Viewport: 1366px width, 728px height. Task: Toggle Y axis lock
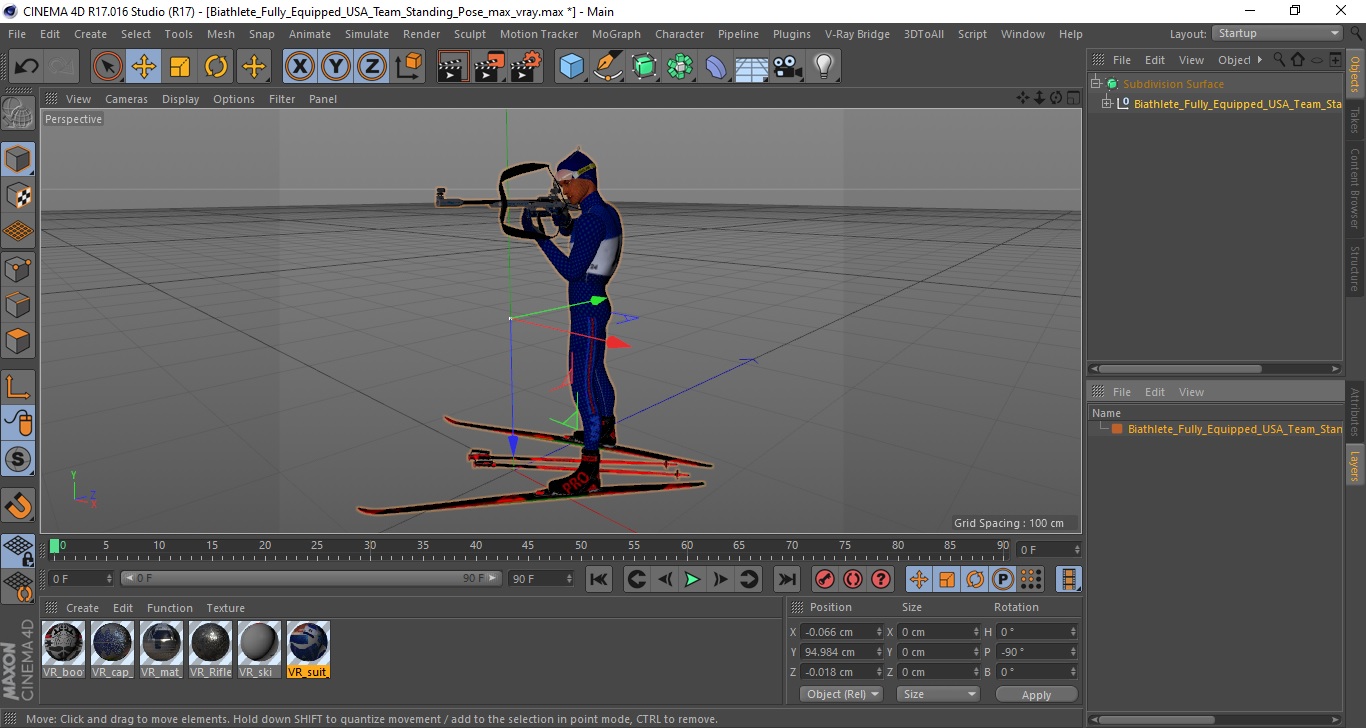[336, 67]
